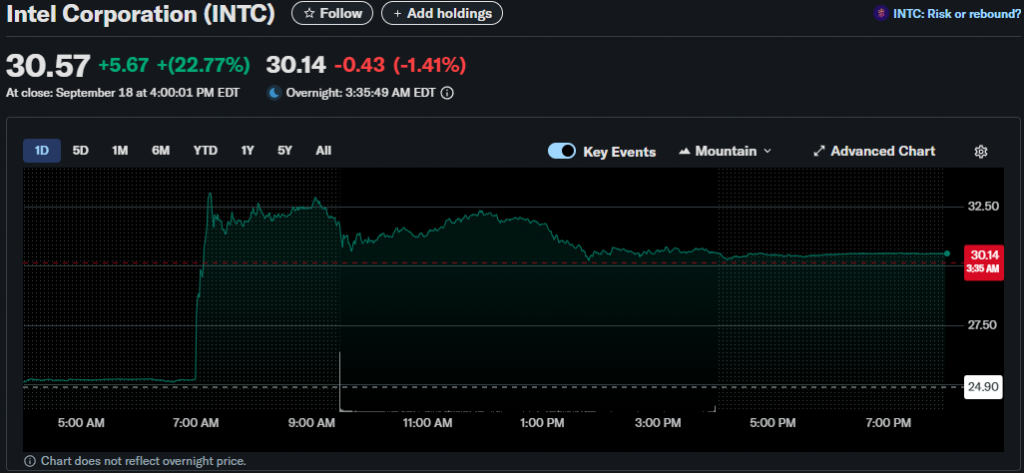
Task: Select the 1D chart range
Action: tap(42, 151)
